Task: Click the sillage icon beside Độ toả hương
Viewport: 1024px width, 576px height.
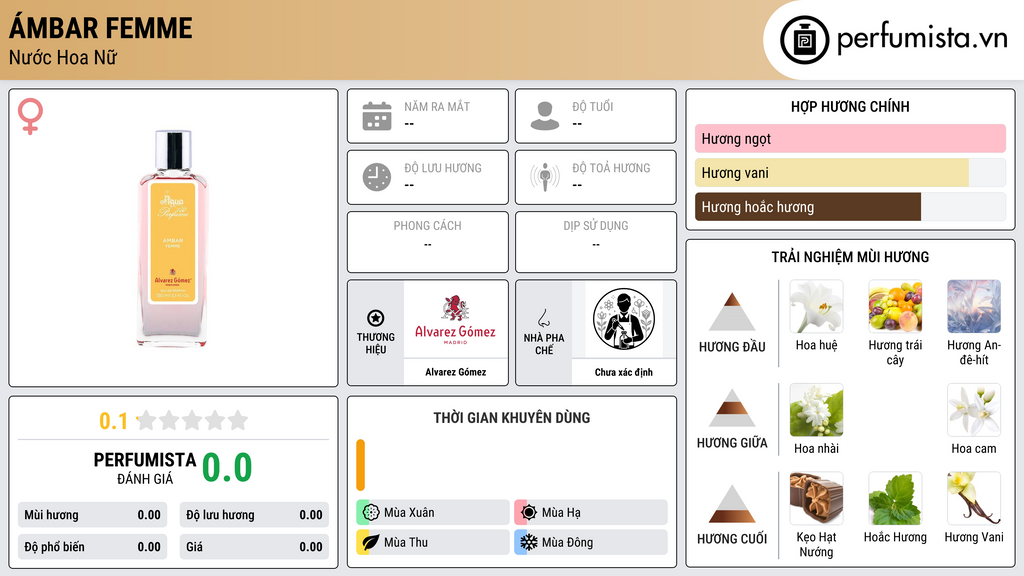Action: click(x=545, y=177)
